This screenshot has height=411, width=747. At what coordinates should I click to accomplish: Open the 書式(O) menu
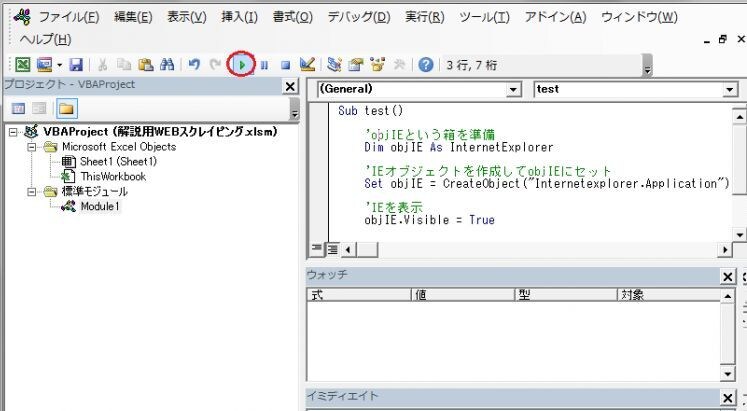(x=293, y=17)
